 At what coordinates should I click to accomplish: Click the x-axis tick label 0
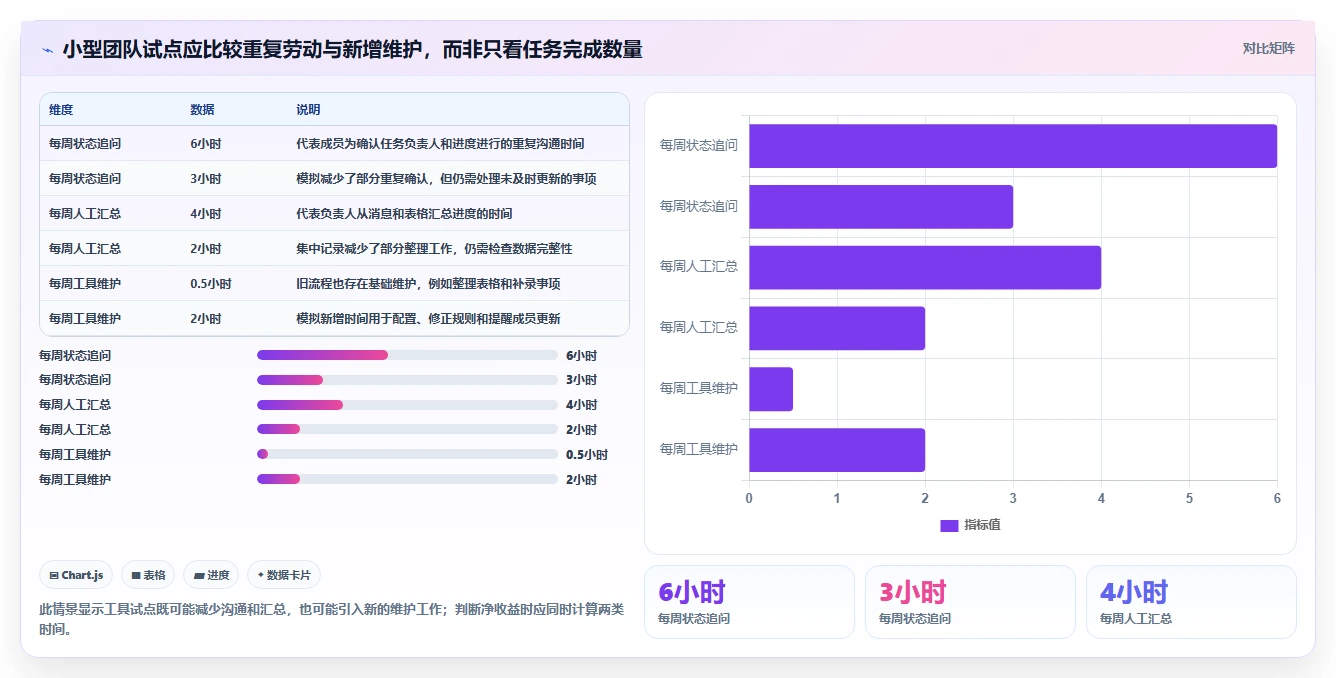point(749,498)
